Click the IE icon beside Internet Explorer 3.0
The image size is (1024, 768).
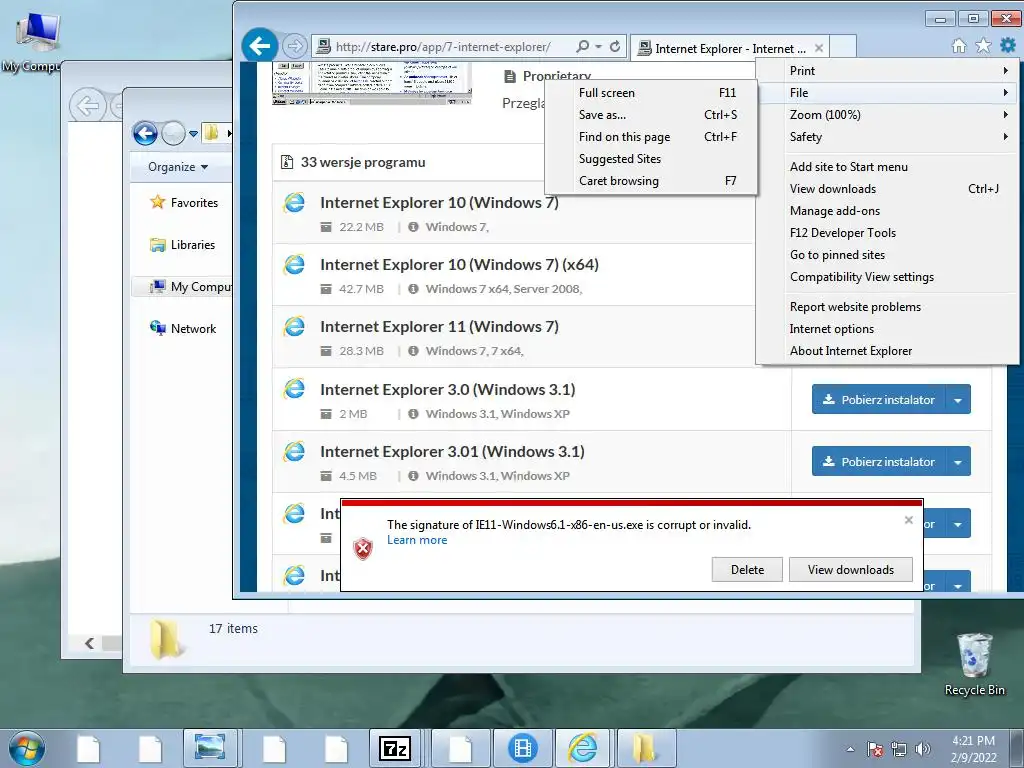pyautogui.click(x=294, y=389)
